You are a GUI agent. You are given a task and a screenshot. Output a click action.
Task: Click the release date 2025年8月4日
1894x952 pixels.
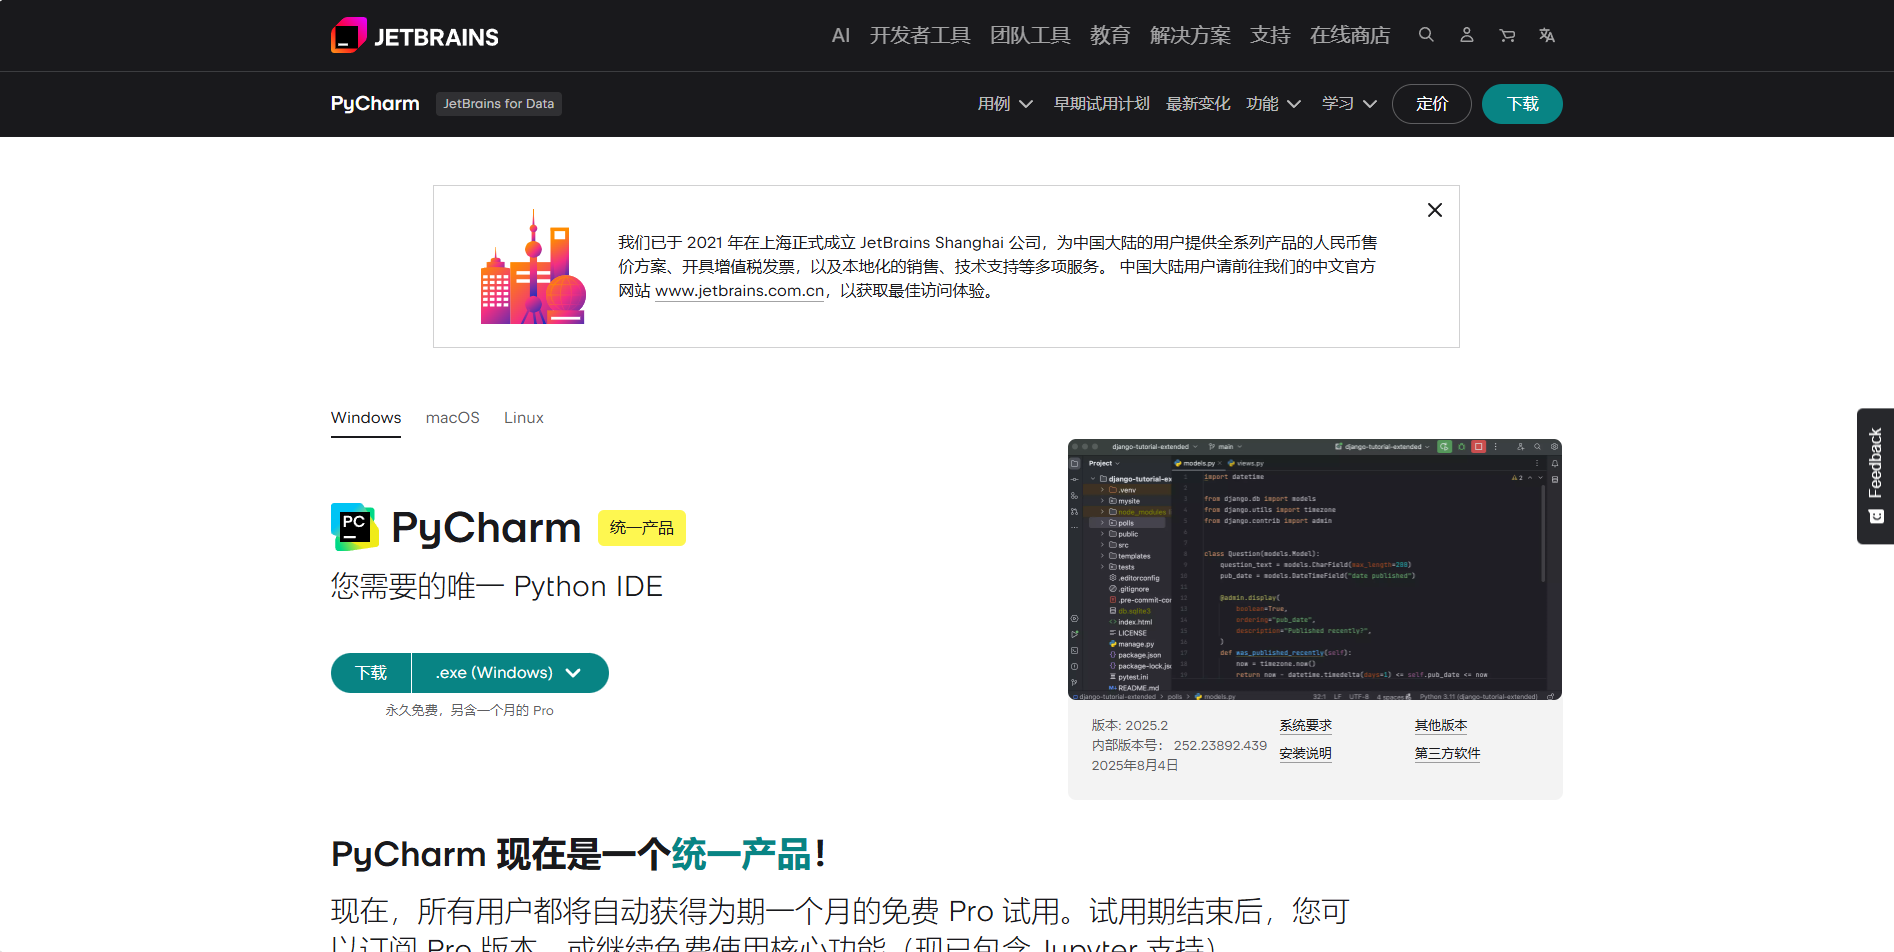(x=1135, y=766)
